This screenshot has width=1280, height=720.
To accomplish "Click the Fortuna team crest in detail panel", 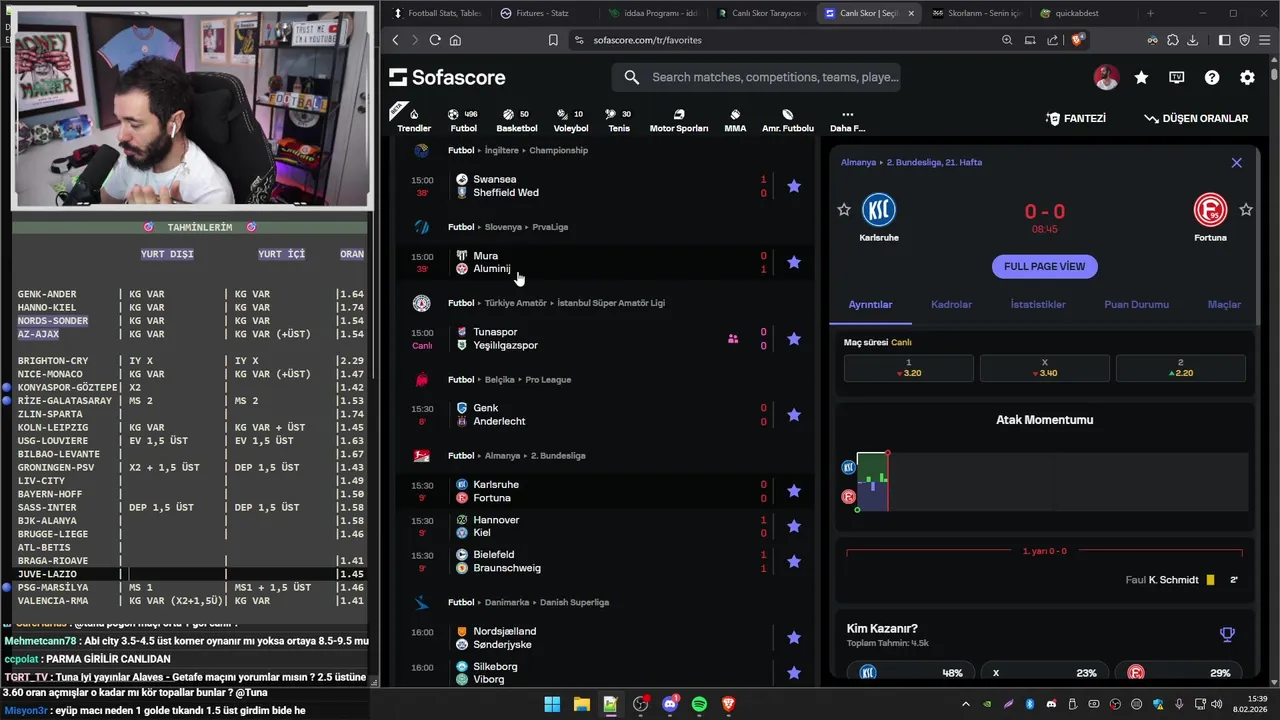I will coord(1210,210).
